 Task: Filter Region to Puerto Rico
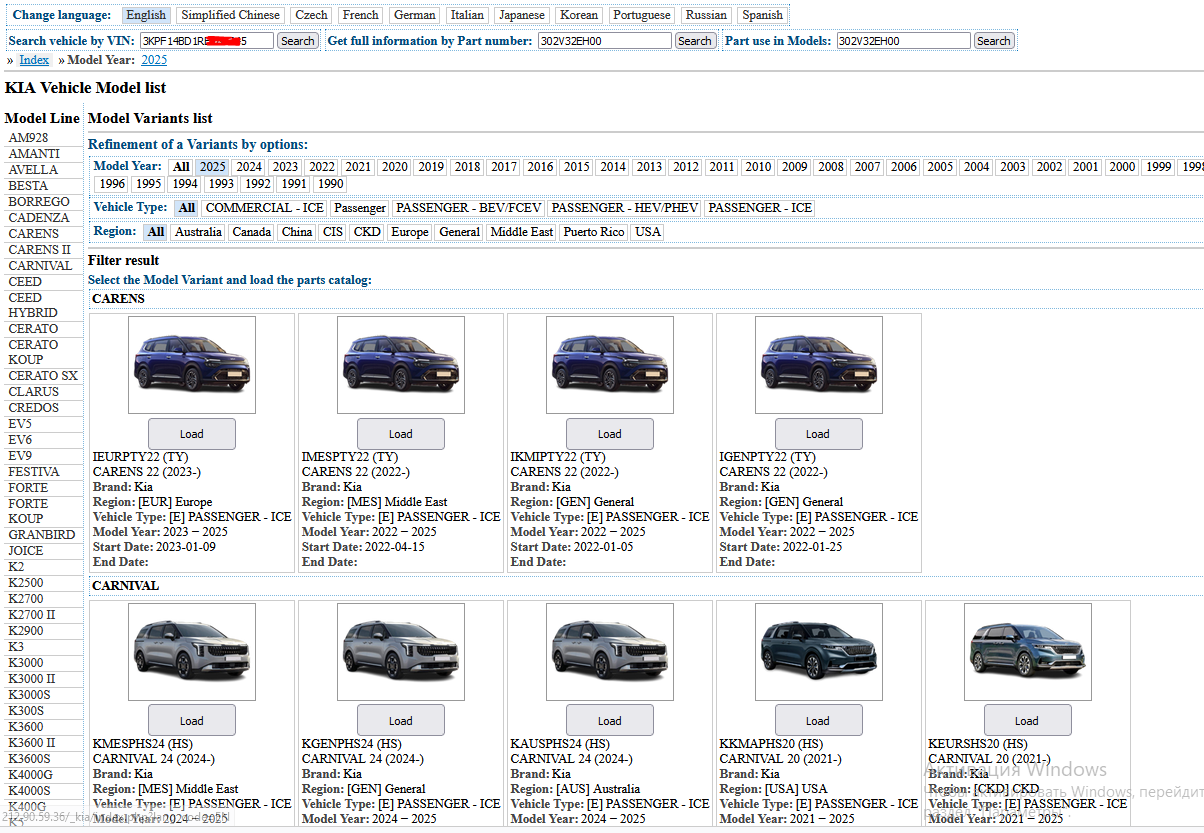click(594, 232)
